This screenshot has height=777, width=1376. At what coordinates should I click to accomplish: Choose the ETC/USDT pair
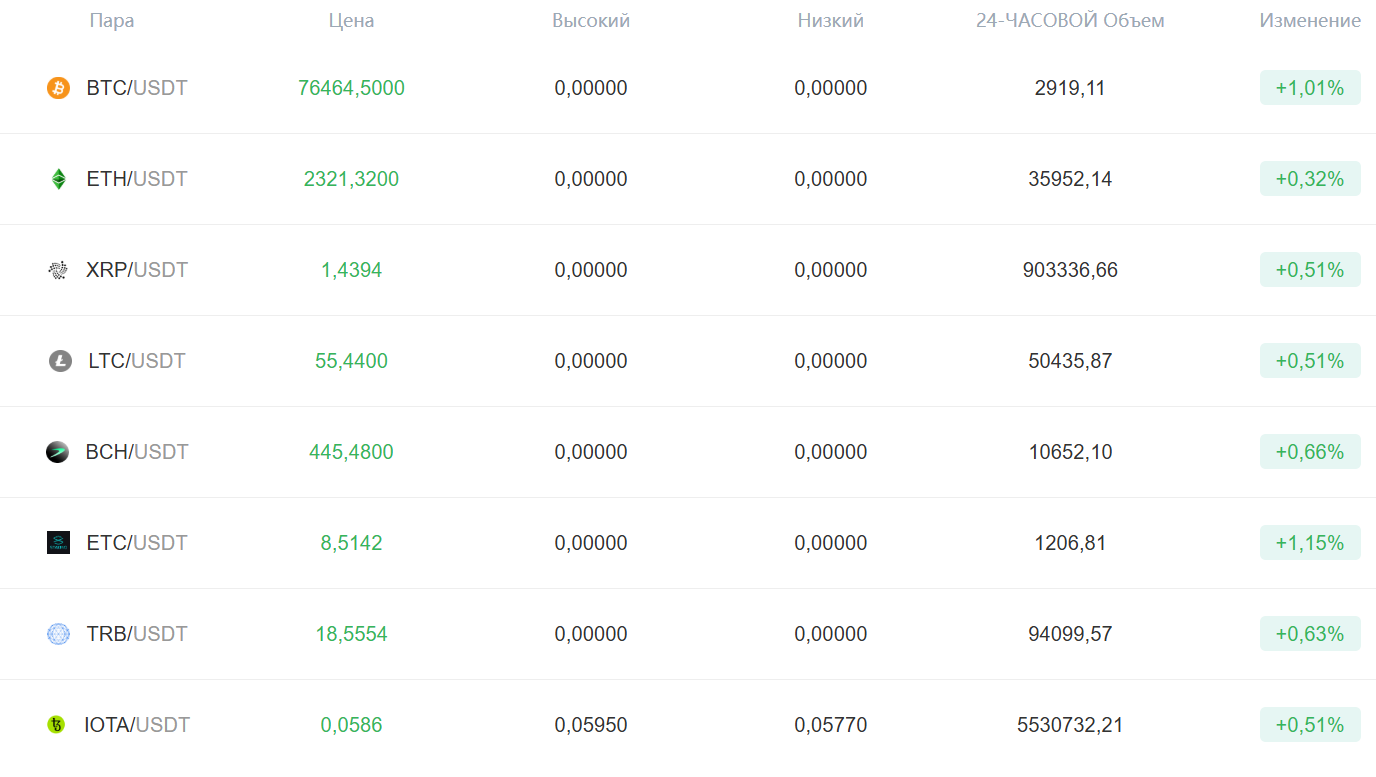point(137,543)
